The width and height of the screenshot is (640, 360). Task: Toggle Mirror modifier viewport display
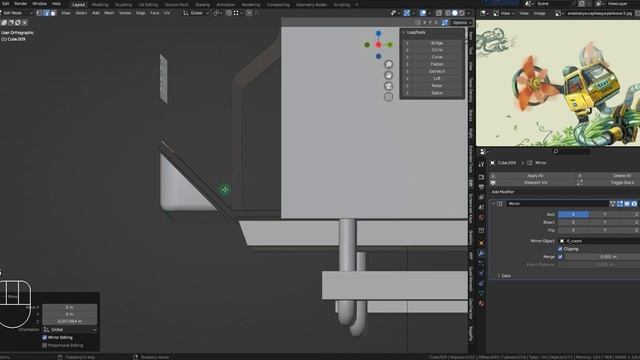point(627,204)
